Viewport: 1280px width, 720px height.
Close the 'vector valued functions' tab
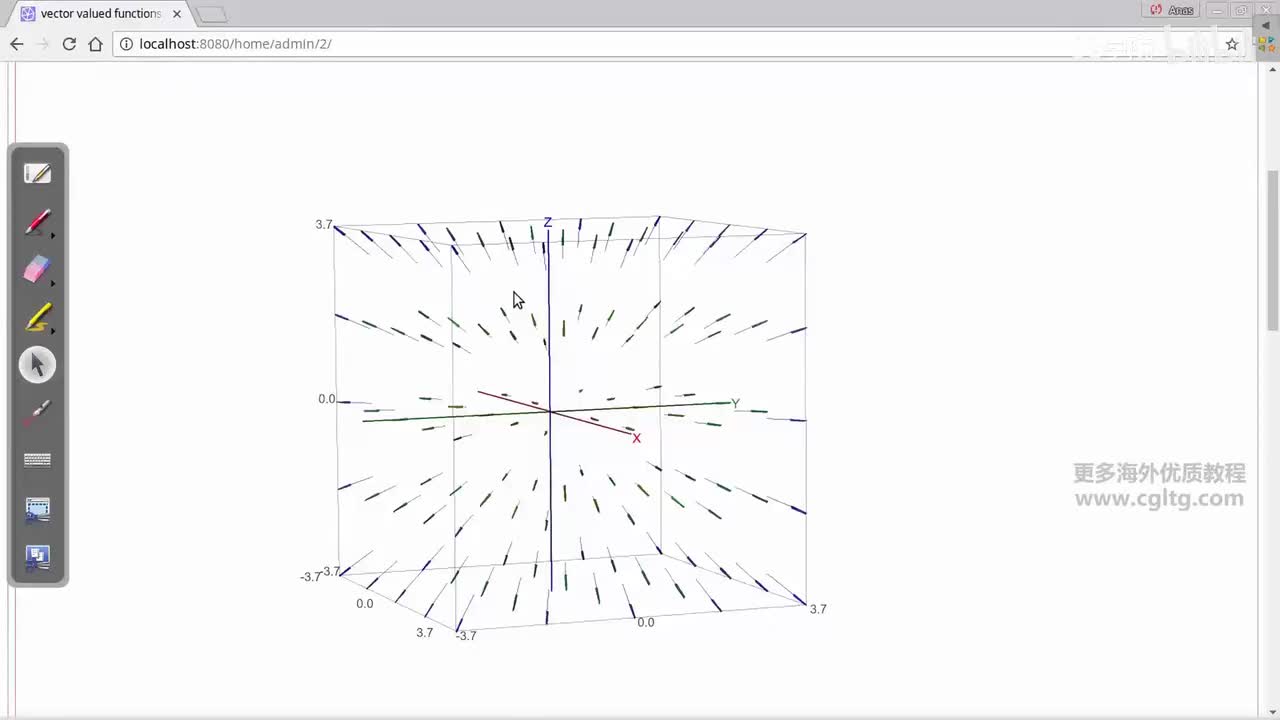pos(177,14)
